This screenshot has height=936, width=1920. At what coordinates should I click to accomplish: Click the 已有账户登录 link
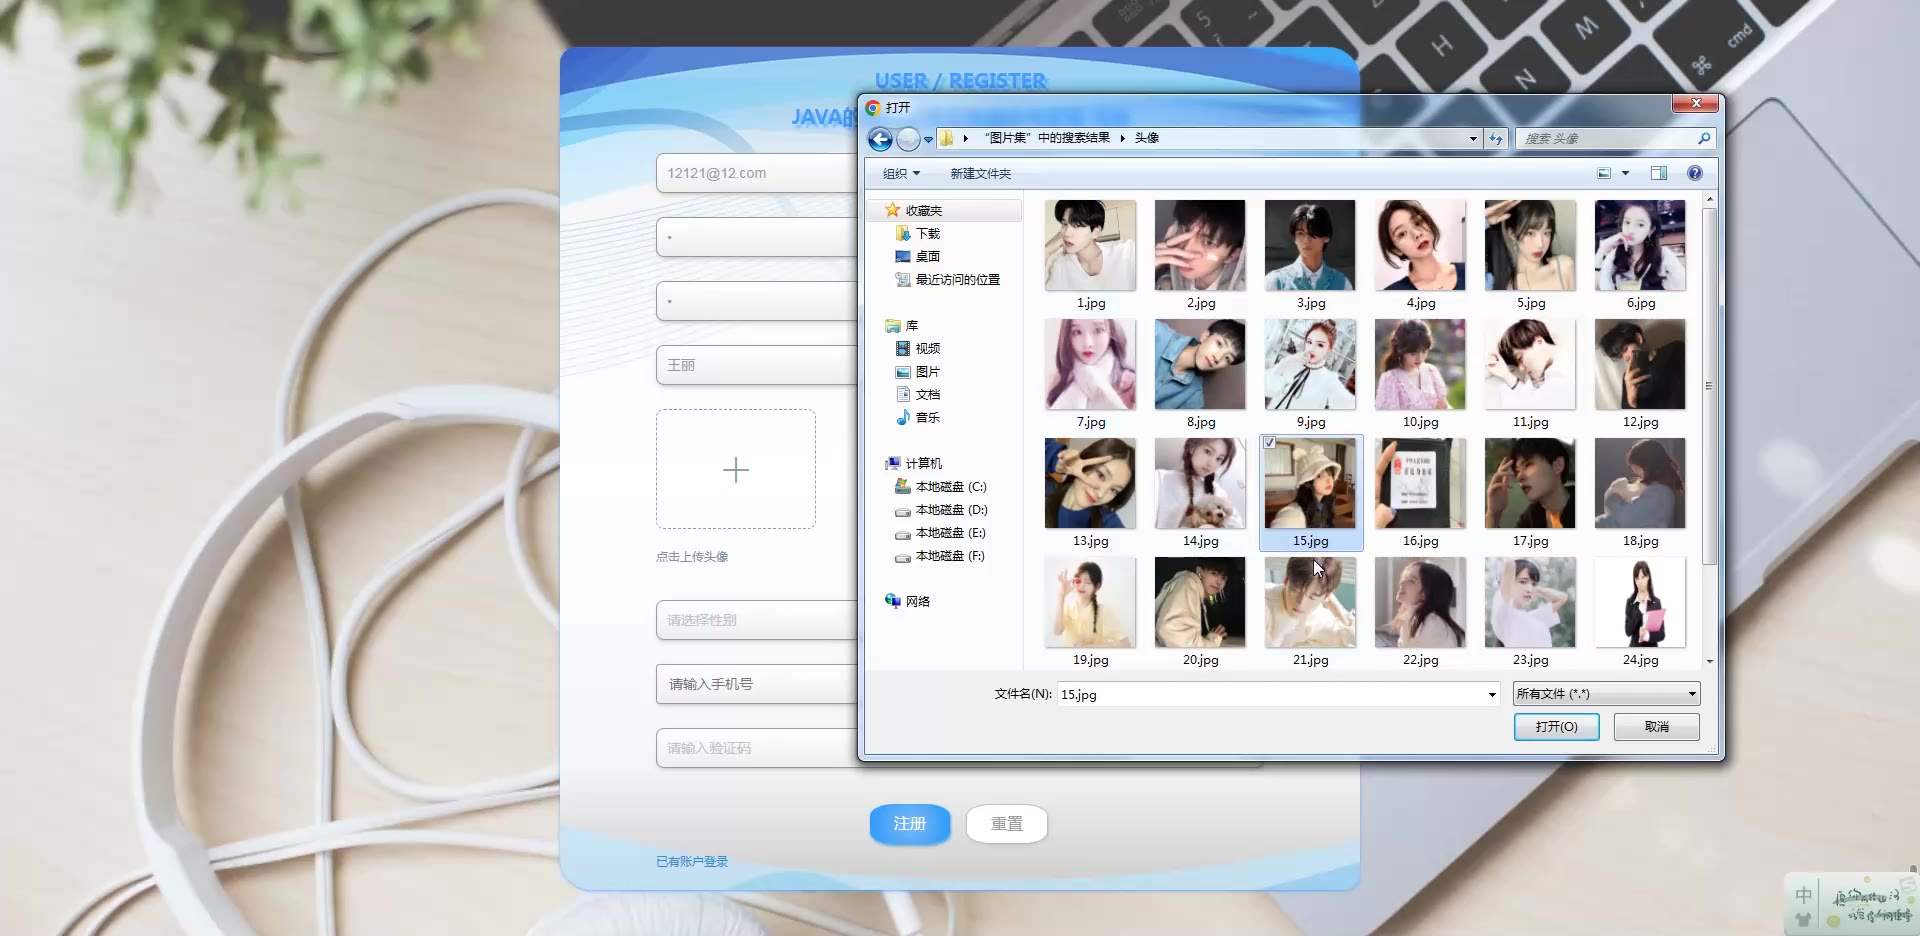(692, 861)
